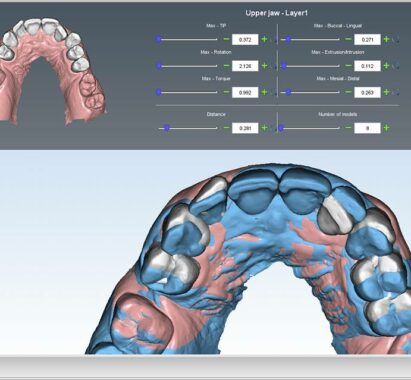Increase Max TIP value with green plus

click(264, 40)
